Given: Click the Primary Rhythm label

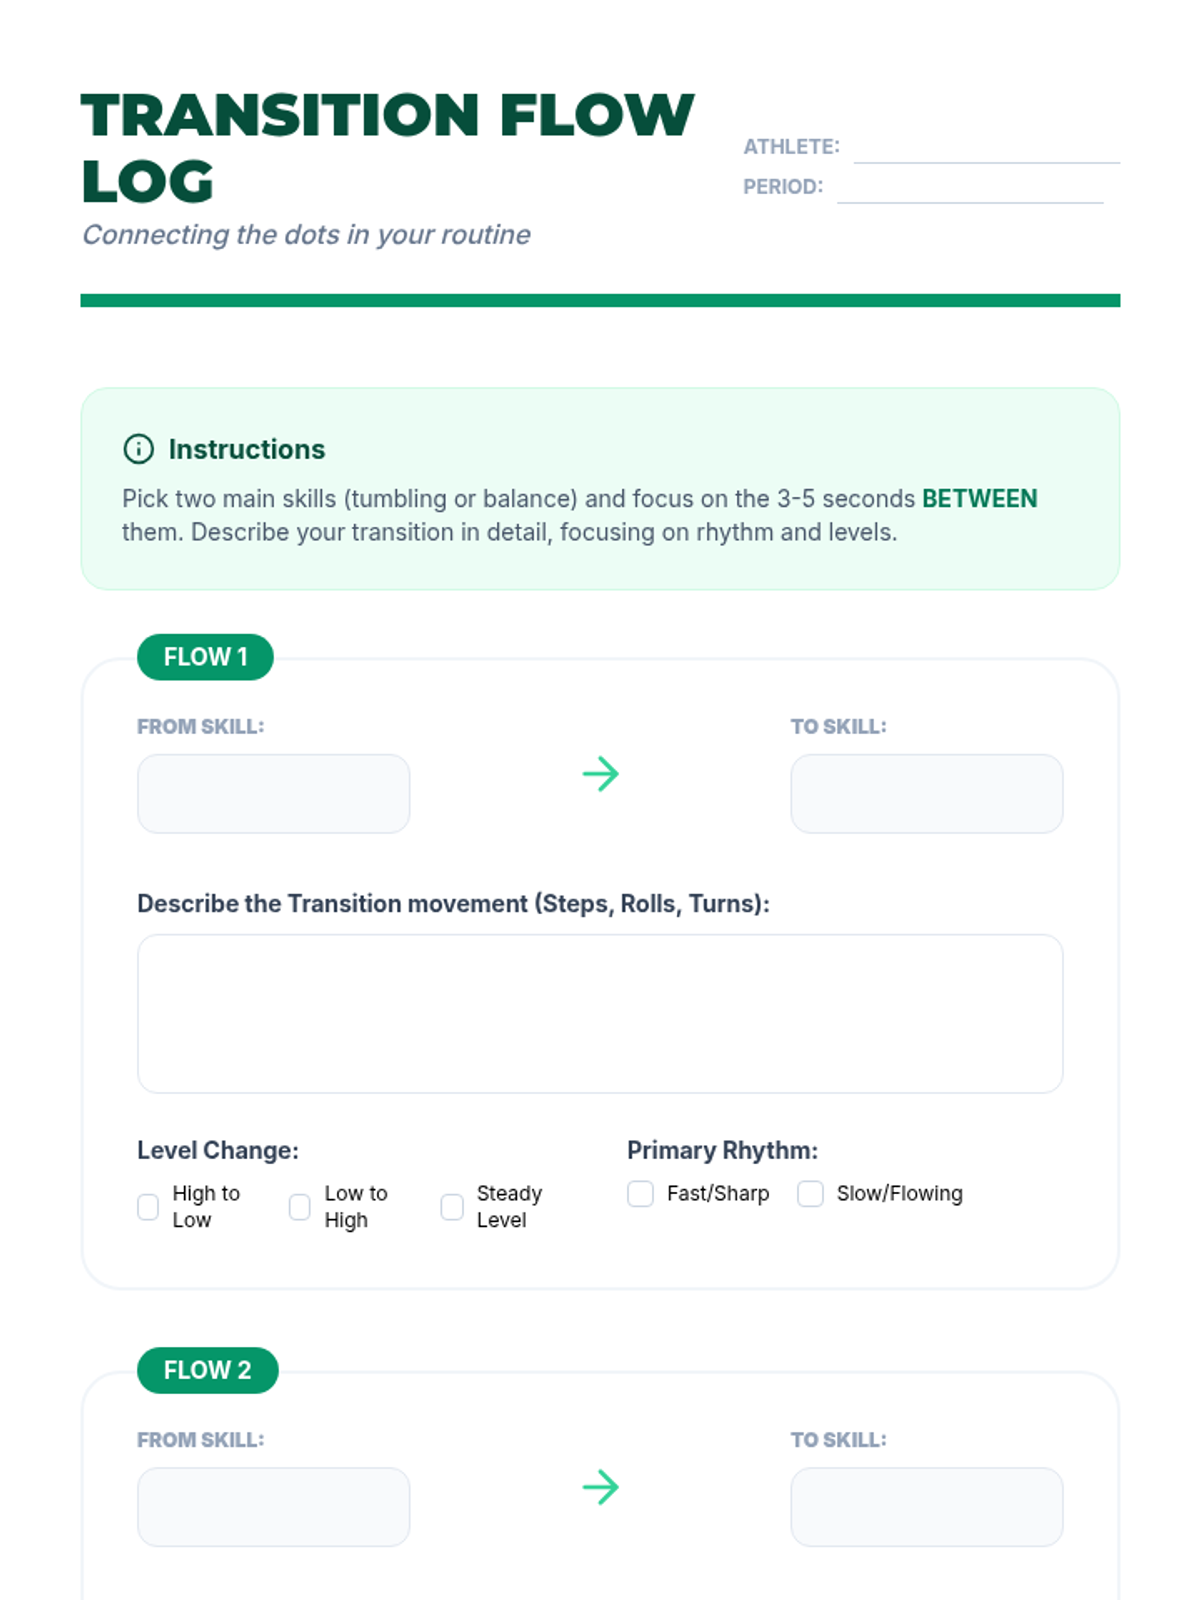Looking at the screenshot, I should click(x=722, y=1150).
